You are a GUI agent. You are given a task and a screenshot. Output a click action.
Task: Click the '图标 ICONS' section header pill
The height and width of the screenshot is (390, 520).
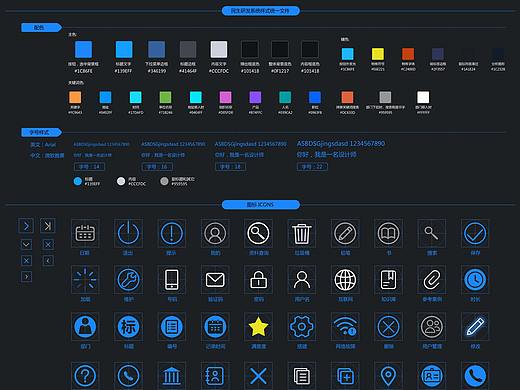pos(261,205)
